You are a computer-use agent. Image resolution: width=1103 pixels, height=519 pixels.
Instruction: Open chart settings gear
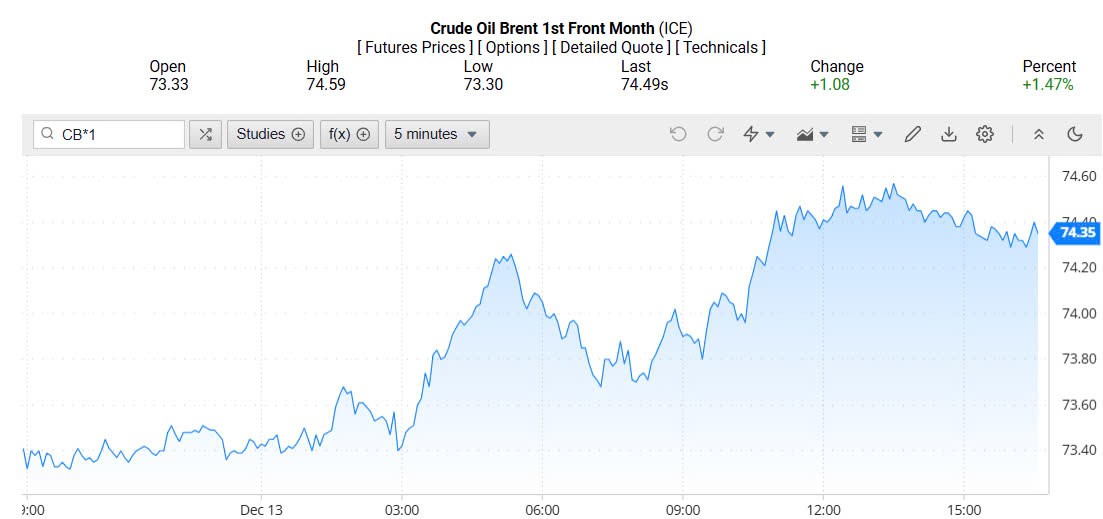coord(985,134)
